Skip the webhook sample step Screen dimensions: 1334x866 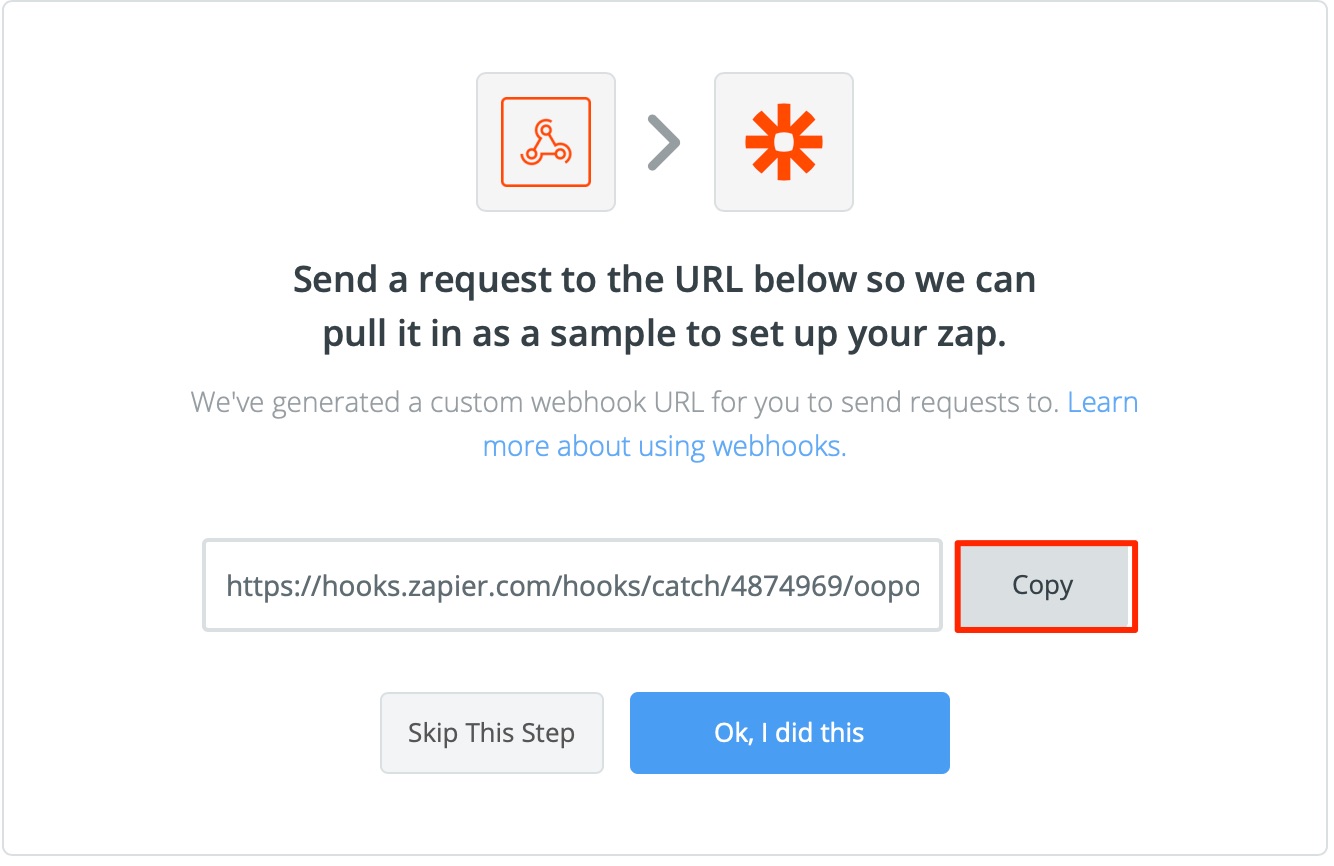[x=492, y=733]
